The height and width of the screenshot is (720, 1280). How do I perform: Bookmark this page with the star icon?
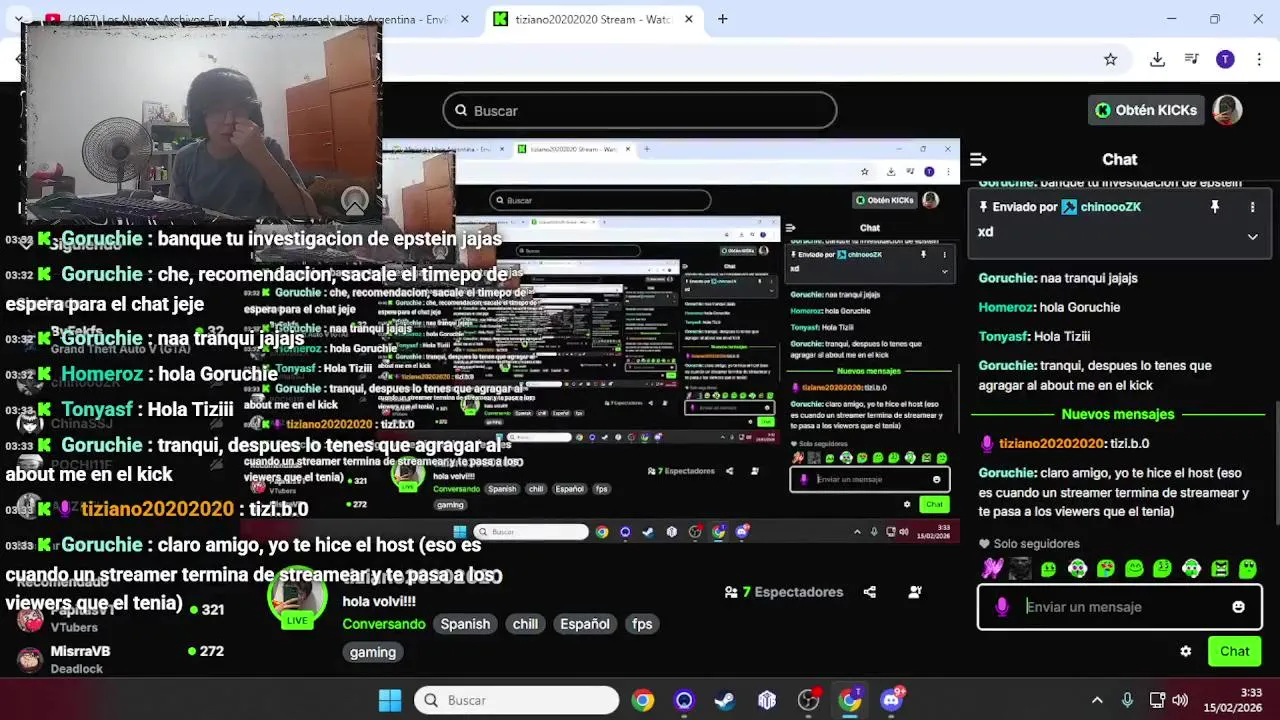point(1110,59)
